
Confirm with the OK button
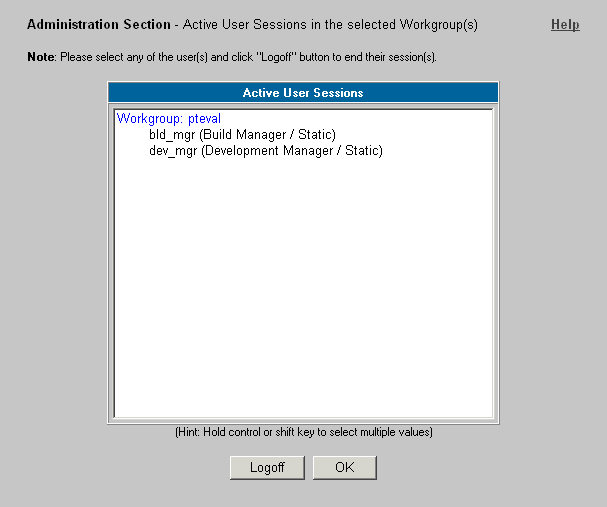point(345,468)
